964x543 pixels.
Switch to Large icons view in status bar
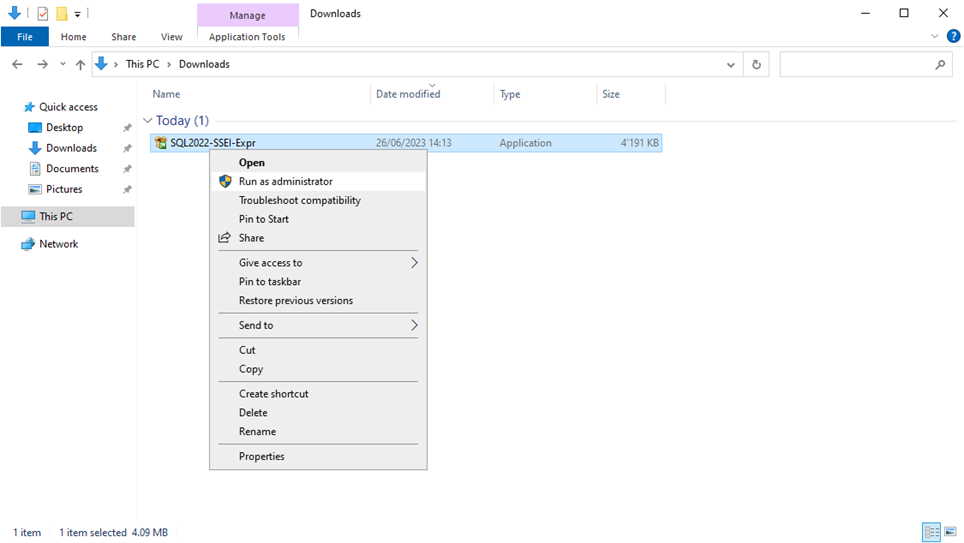click(950, 532)
